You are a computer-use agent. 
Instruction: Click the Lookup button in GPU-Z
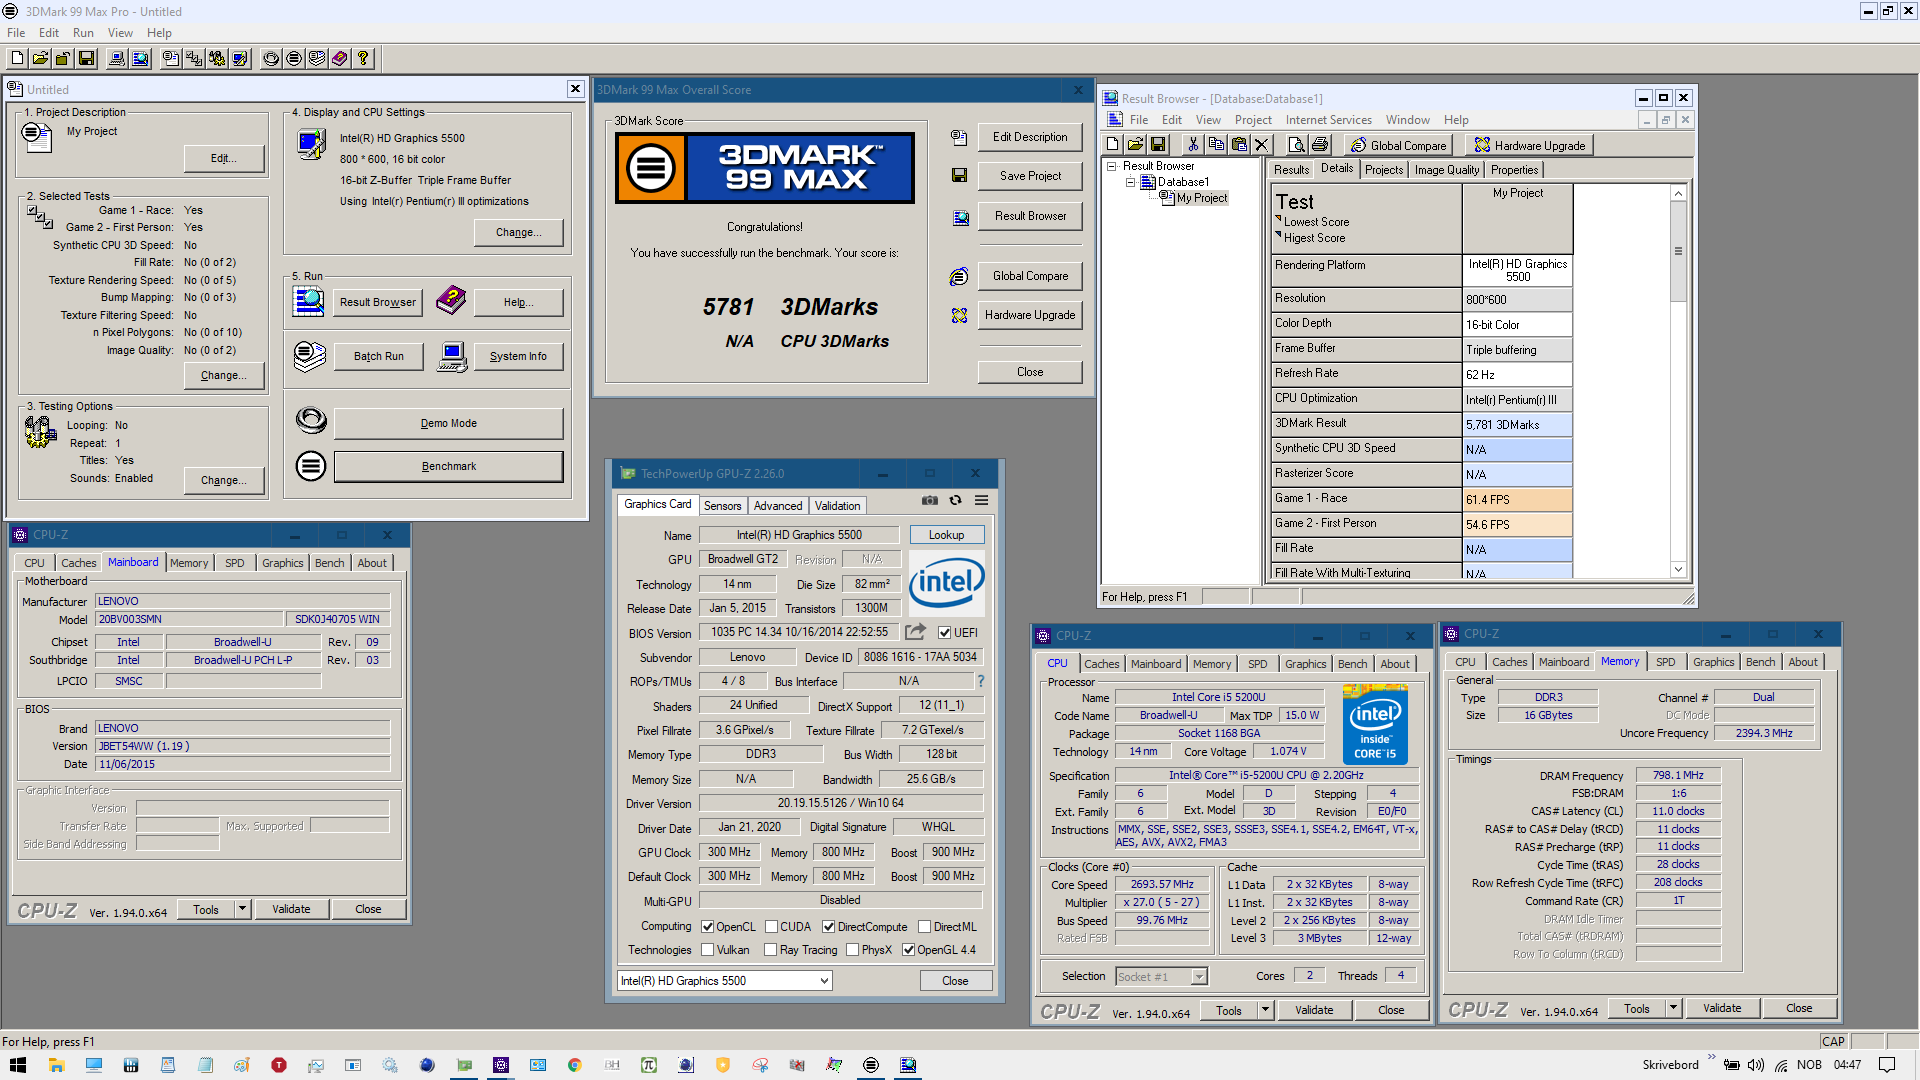[x=946, y=535]
